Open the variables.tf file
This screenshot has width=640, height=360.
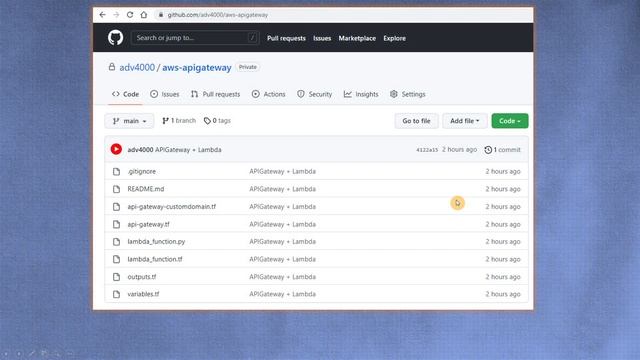click(x=143, y=294)
